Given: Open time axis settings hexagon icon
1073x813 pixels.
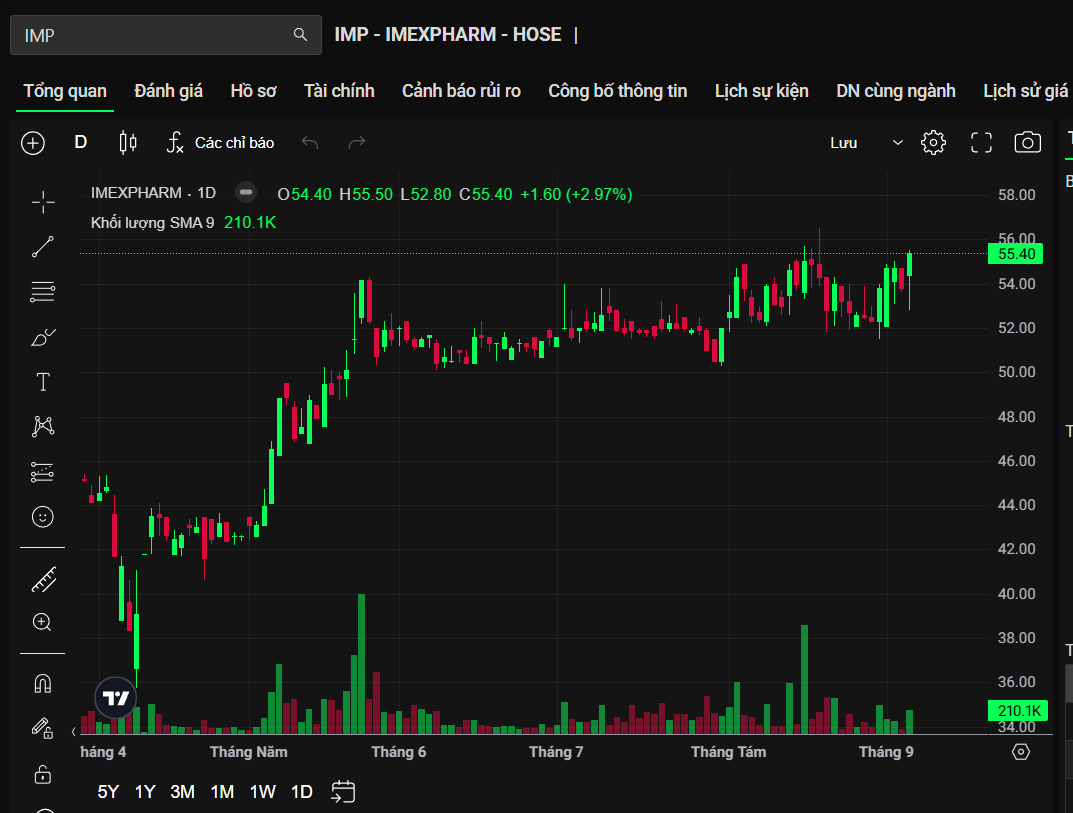Looking at the screenshot, I should coord(1020,752).
